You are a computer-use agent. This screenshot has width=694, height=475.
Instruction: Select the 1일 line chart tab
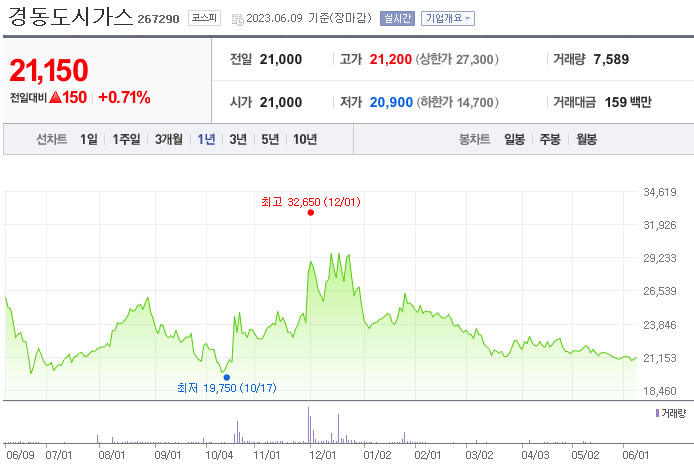89,139
